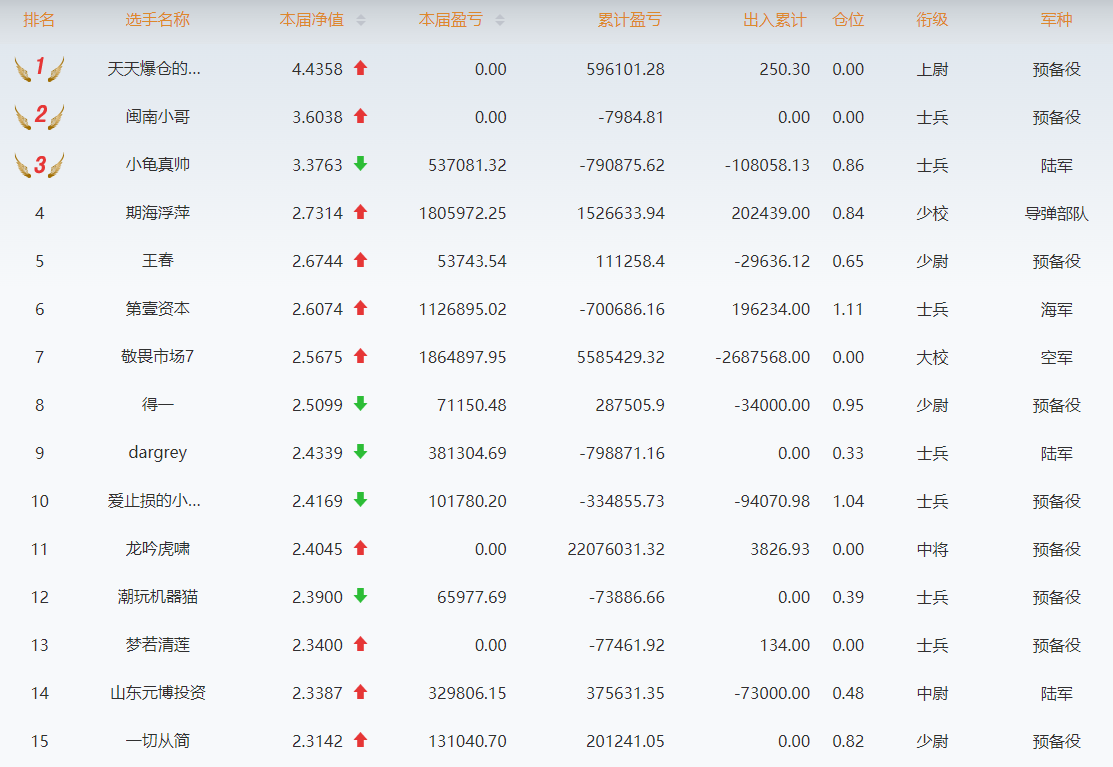Click red up arrow beside 2.6744

click(361, 260)
